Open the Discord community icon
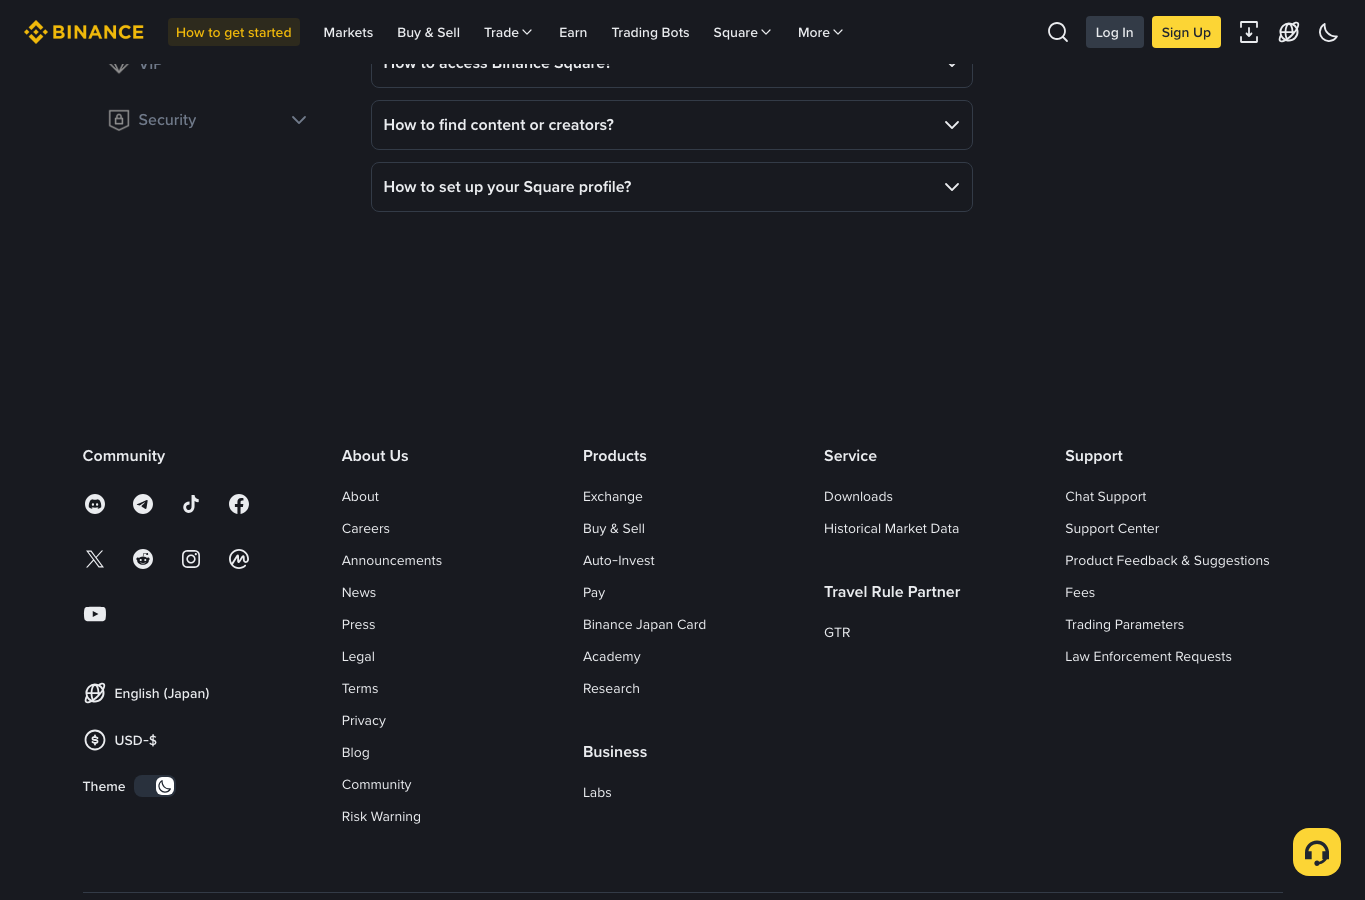The width and height of the screenshot is (1365, 900). 95,504
